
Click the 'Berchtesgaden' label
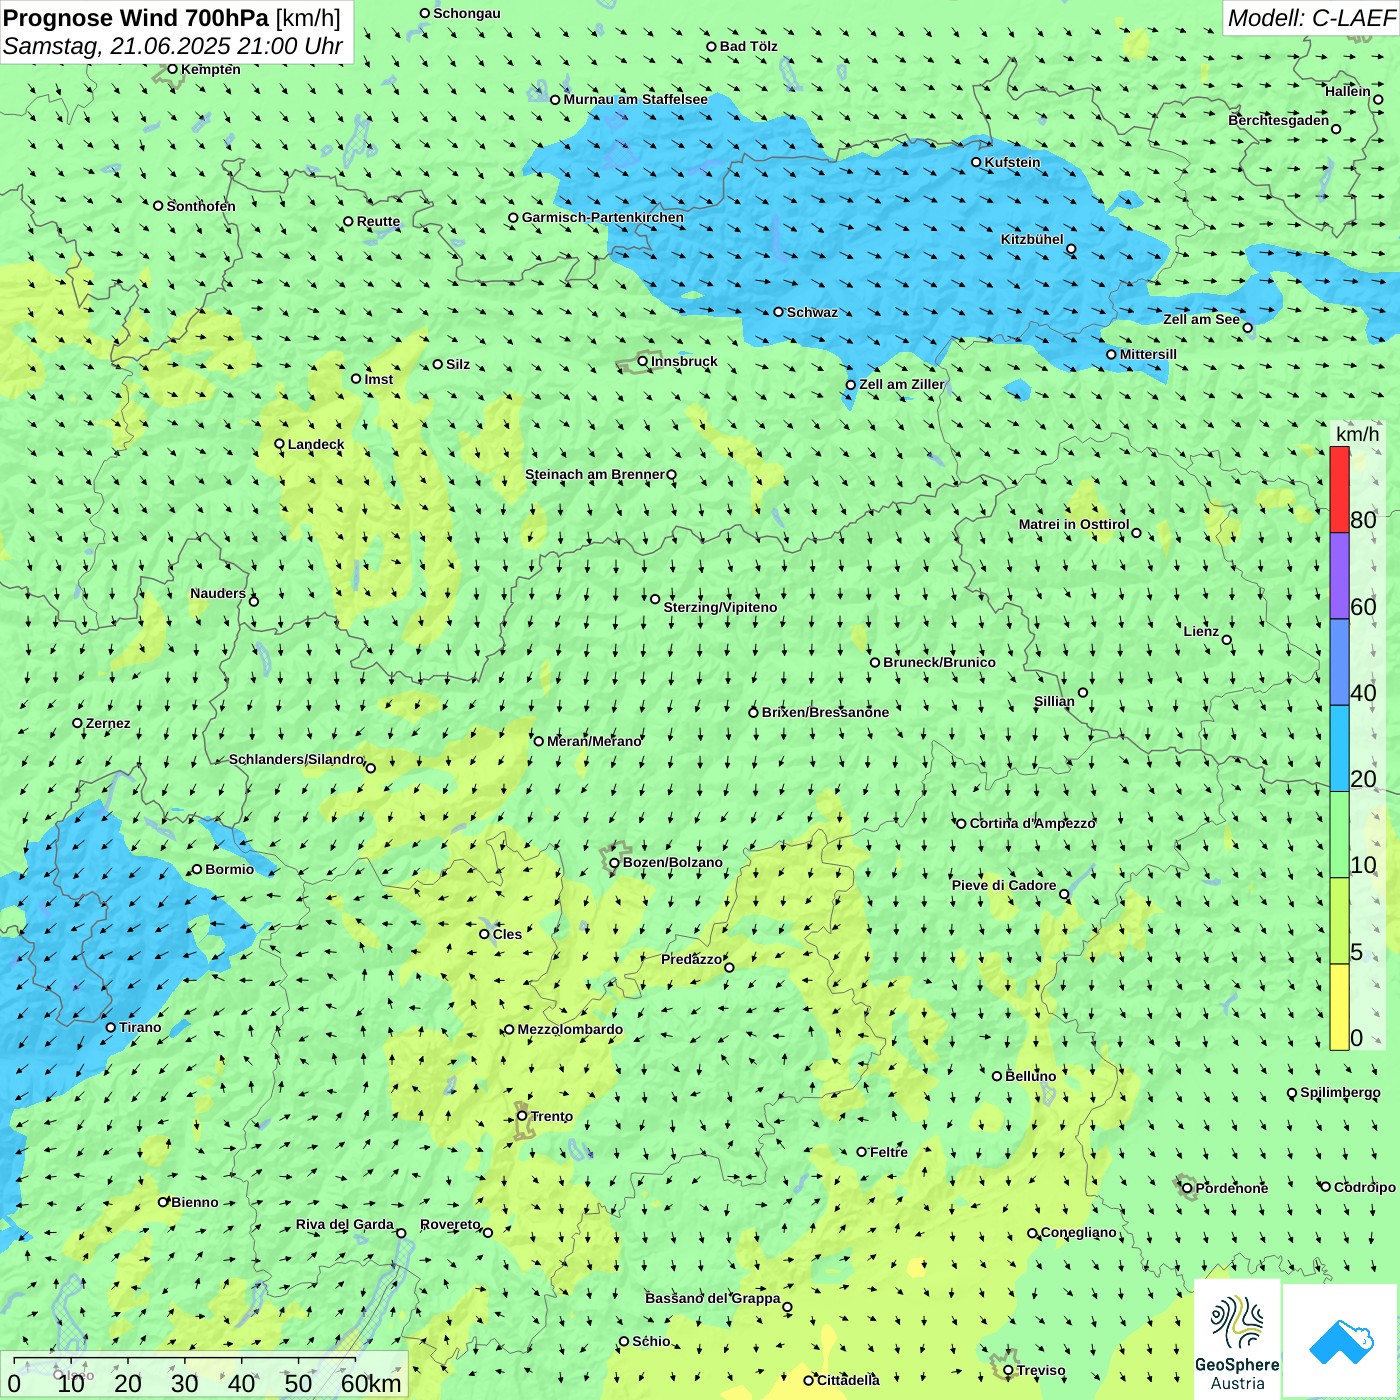(x=1279, y=120)
